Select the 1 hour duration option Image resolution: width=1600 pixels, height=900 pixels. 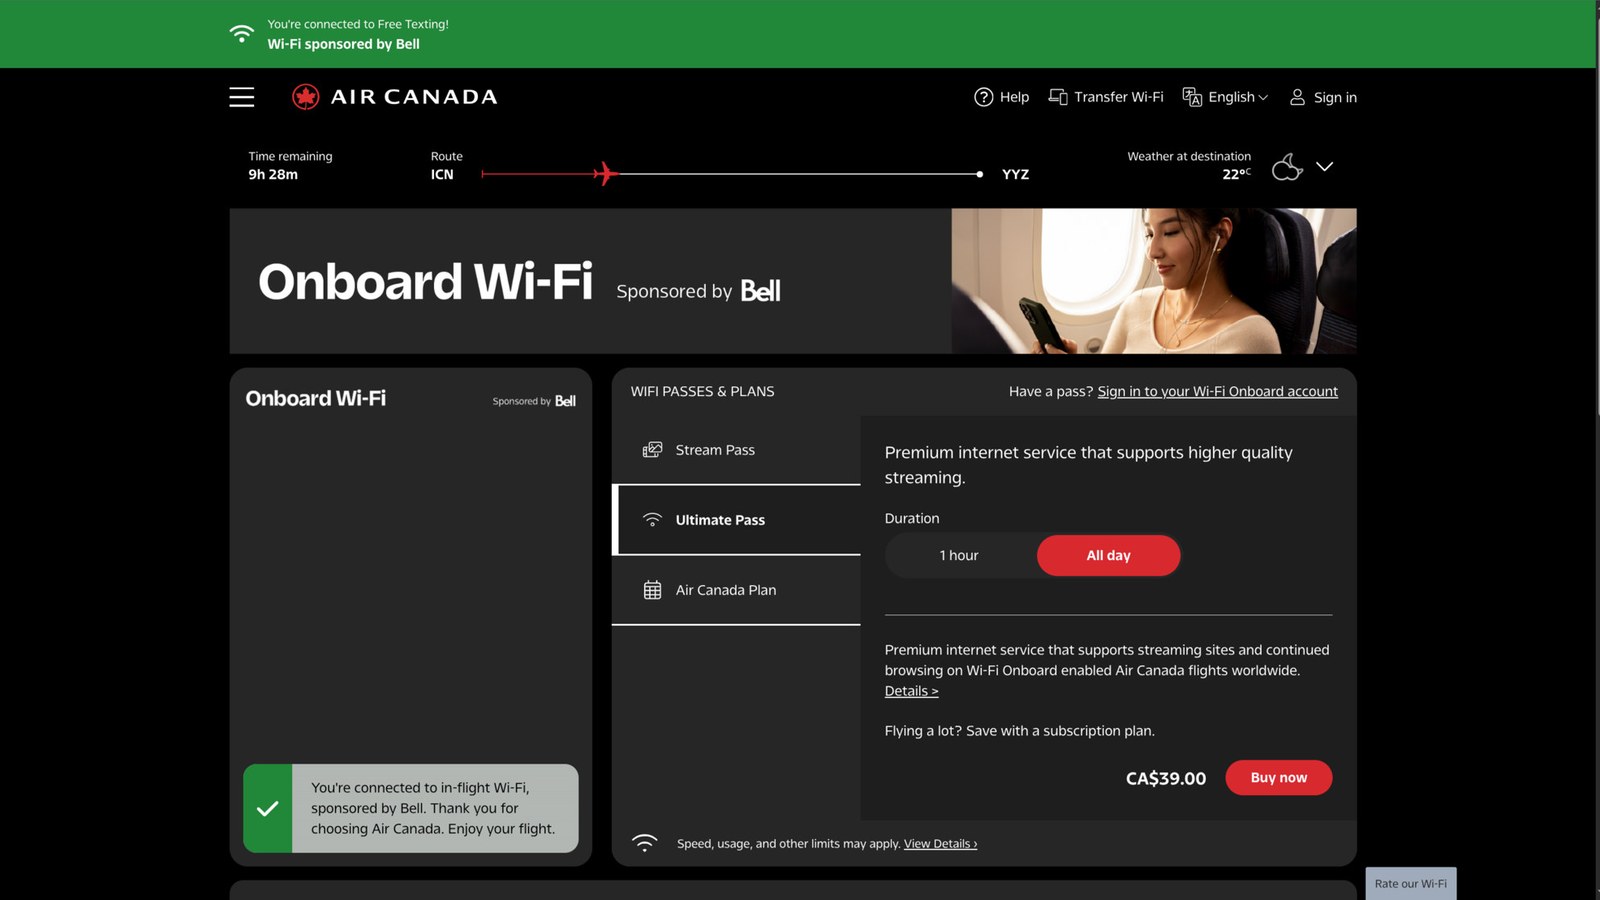coord(959,555)
